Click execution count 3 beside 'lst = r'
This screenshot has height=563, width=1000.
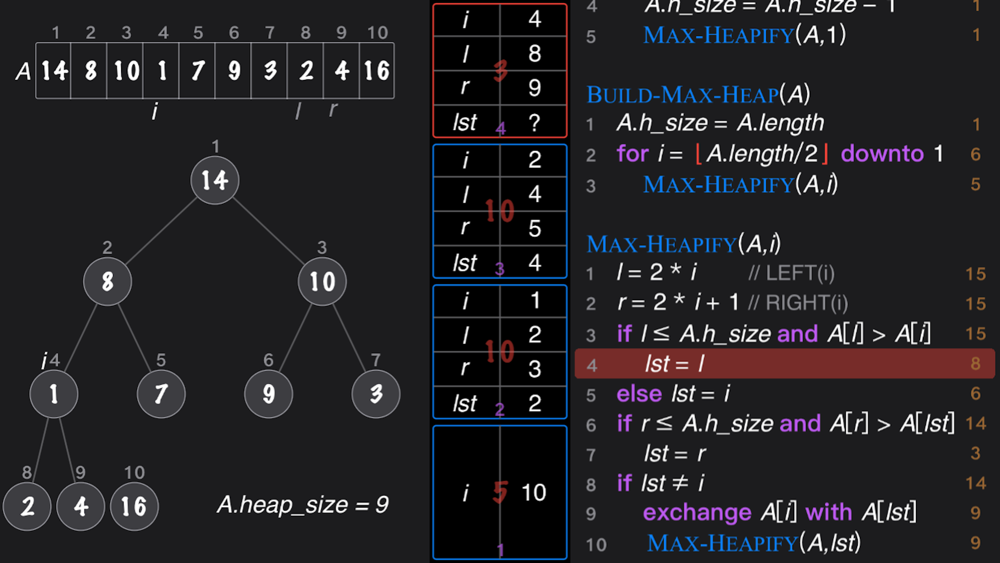(975, 453)
